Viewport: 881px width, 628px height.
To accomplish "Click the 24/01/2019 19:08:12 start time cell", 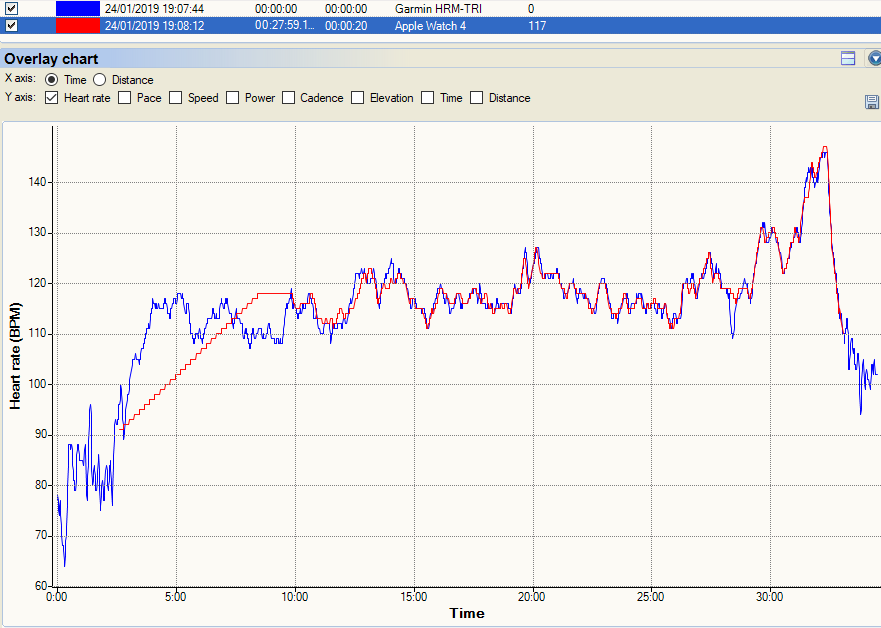I will point(154,26).
